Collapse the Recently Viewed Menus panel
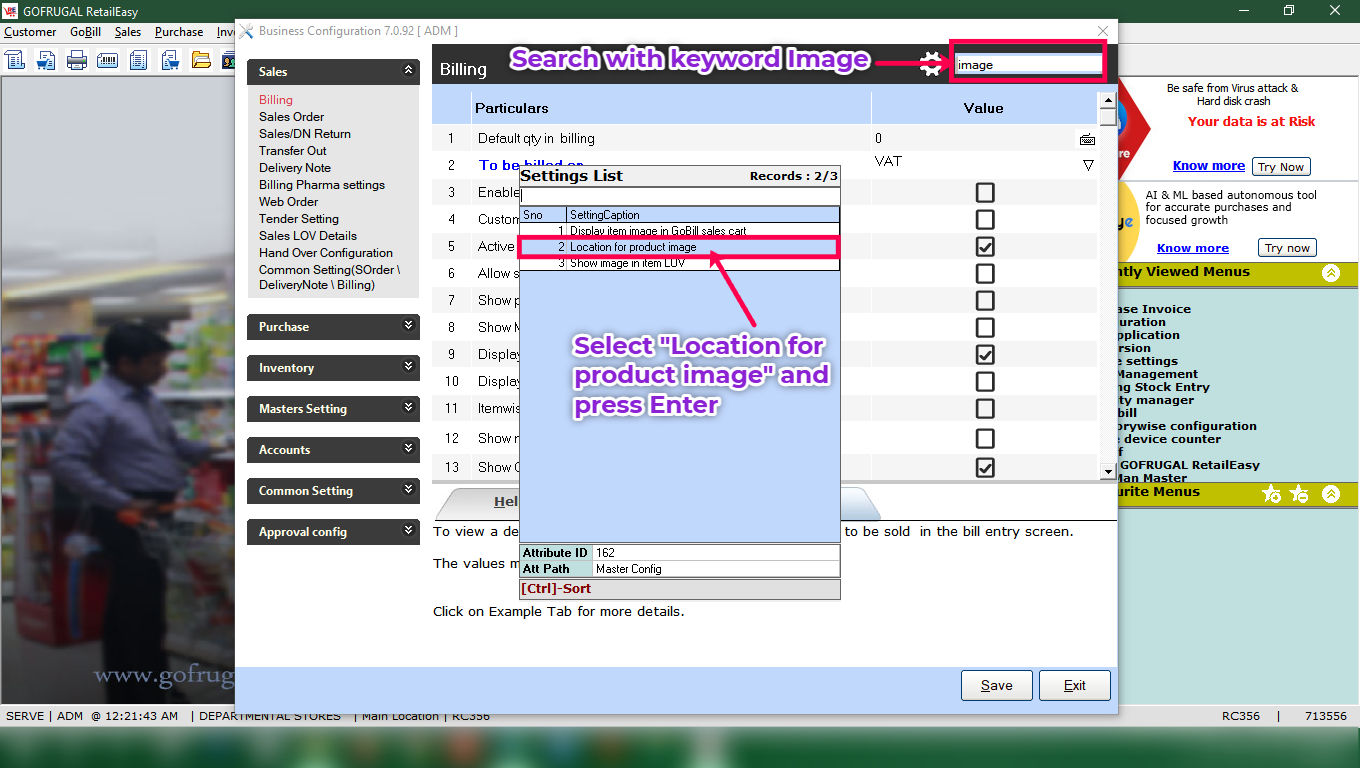This screenshot has height=768, width=1360. [1331, 272]
